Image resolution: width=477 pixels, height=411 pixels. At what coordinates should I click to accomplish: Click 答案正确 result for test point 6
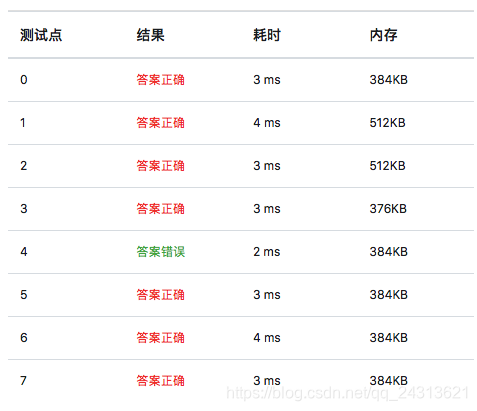click(x=160, y=338)
